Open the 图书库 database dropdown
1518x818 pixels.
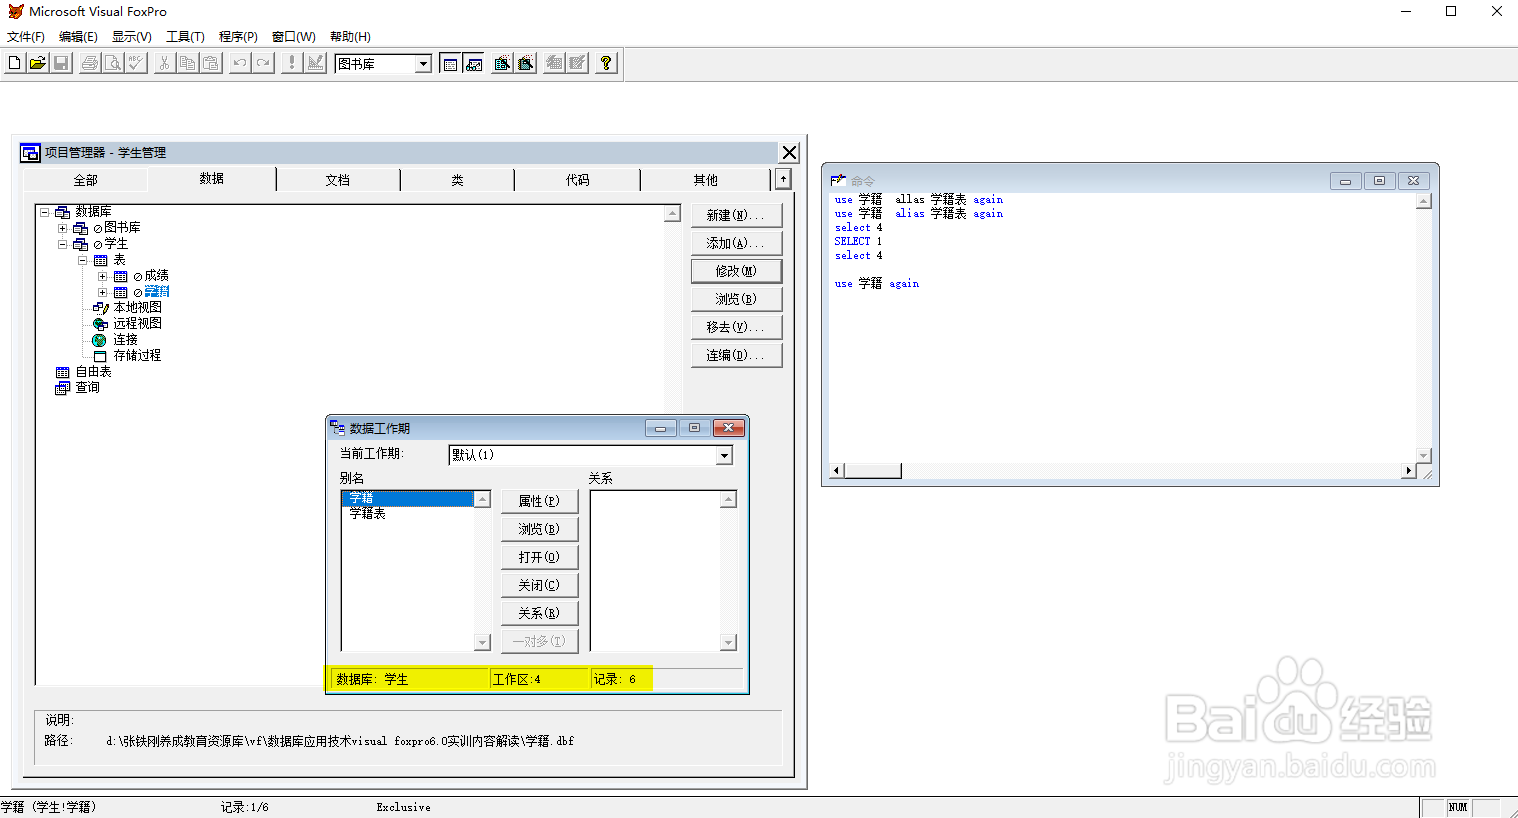point(423,64)
